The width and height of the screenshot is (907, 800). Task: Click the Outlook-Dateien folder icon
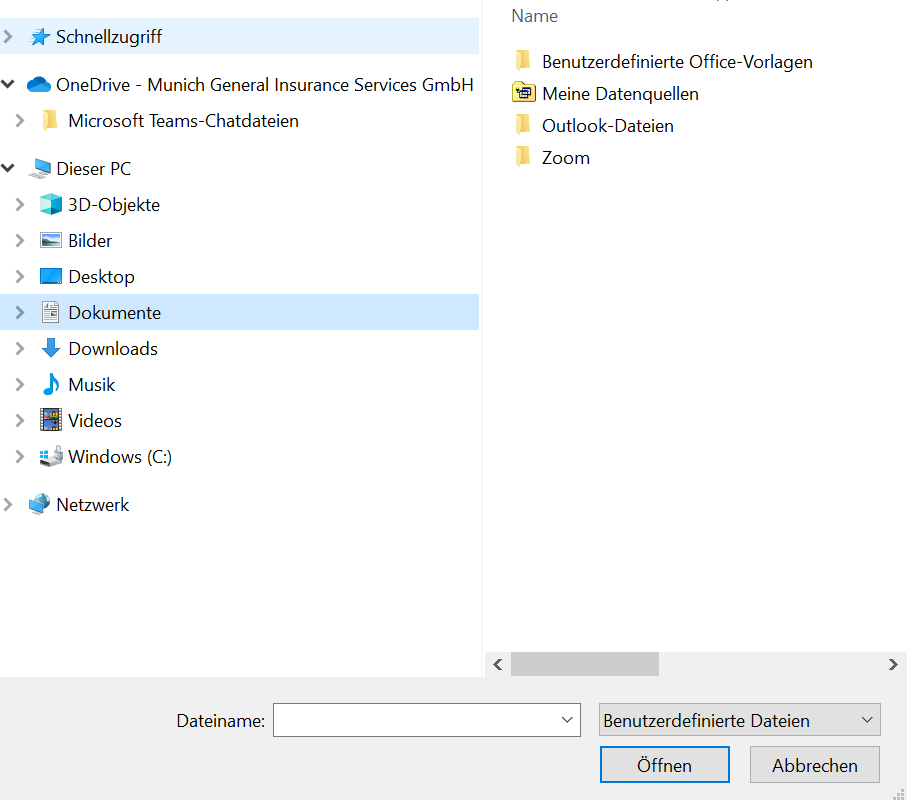tap(522, 125)
